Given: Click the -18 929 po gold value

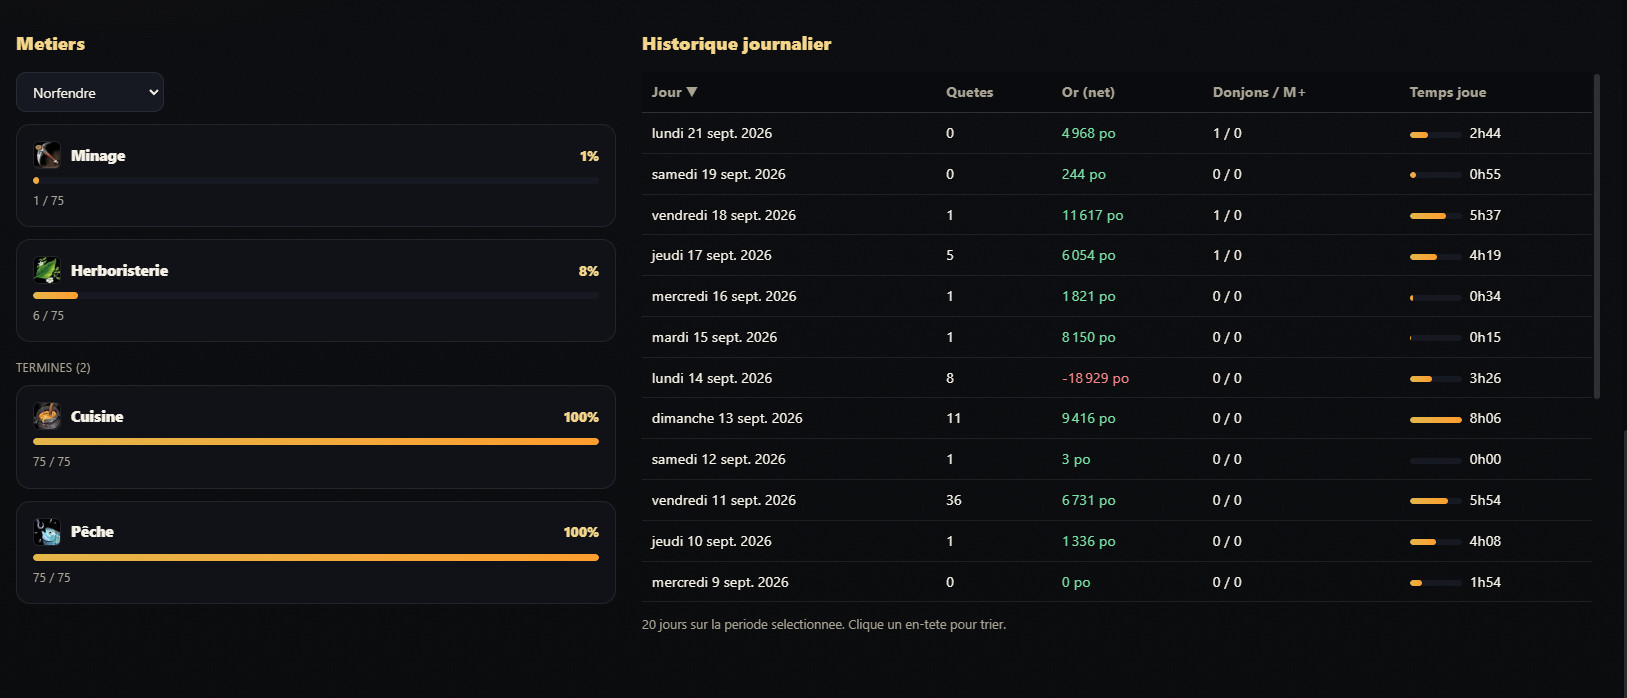Looking at the screenshot, I should [x=1095, y=378].
